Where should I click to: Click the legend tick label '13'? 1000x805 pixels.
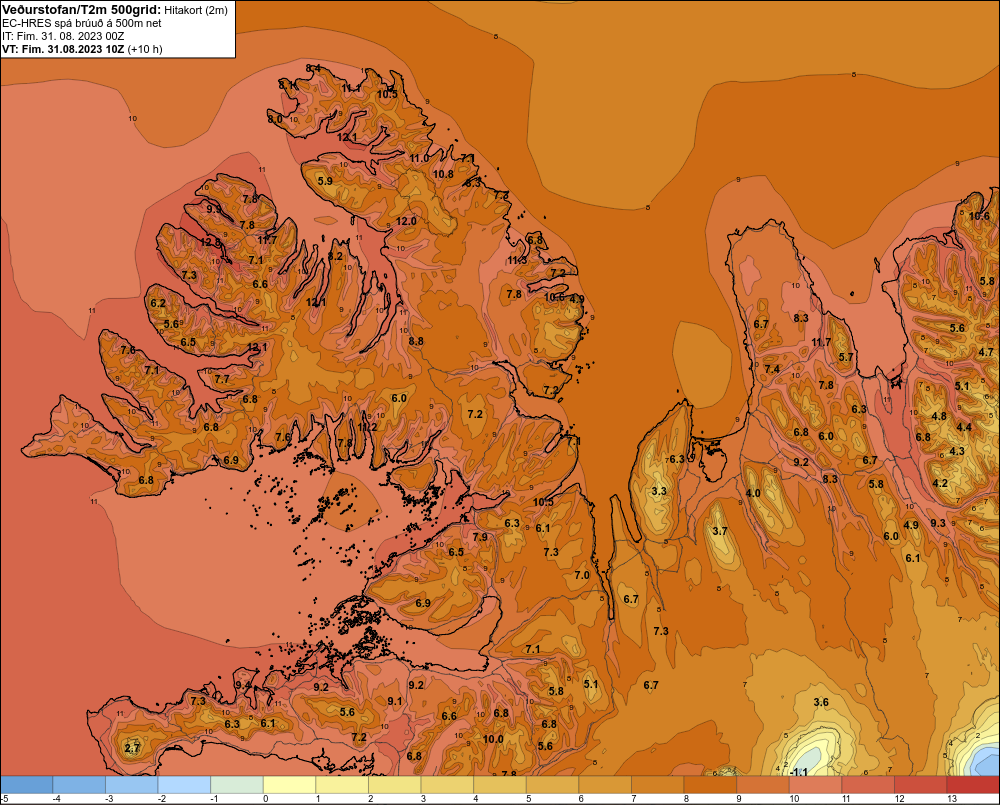click(x=952, y=799)
